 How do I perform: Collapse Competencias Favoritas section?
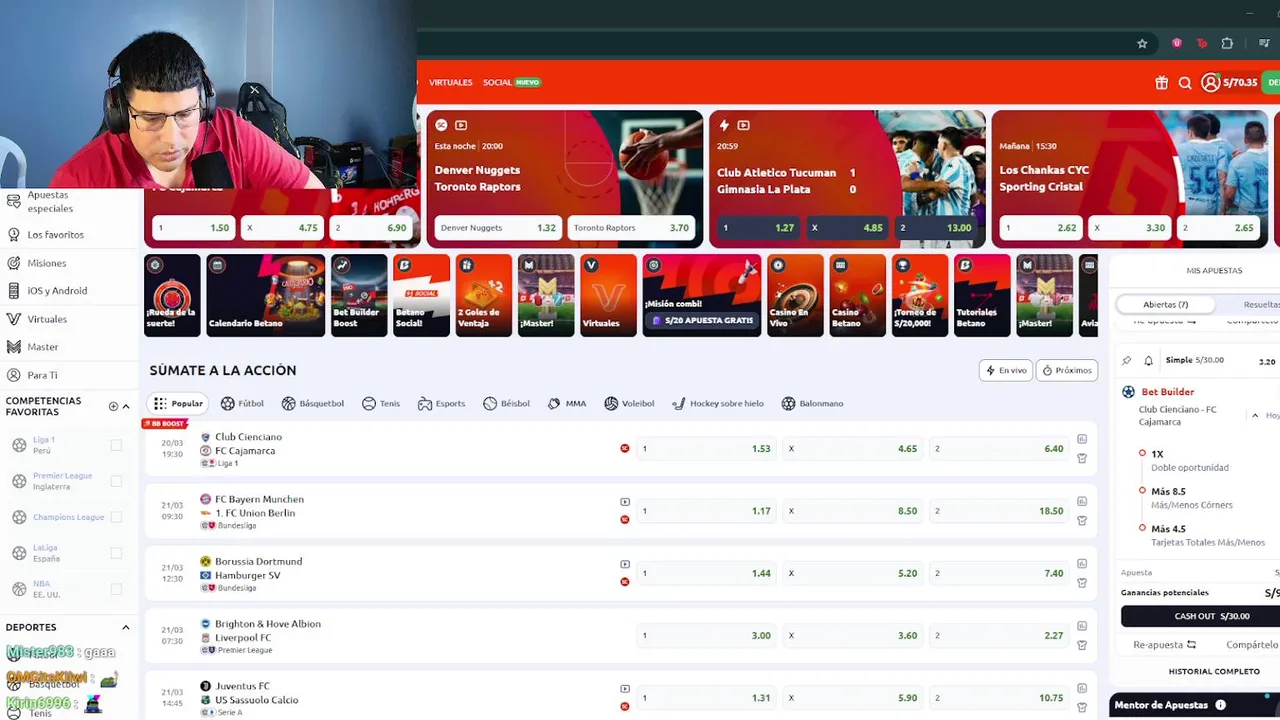coord(126,406)
